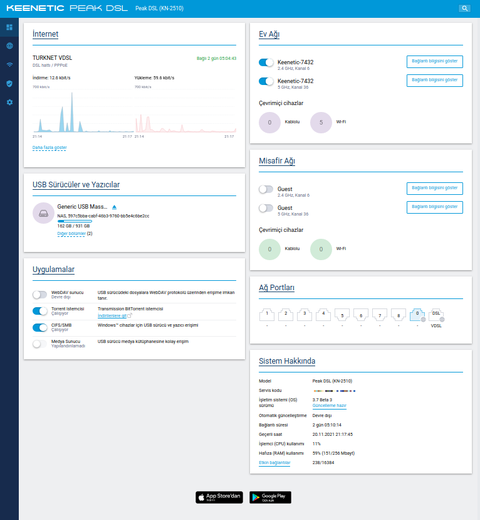Click the Google Play download badge
This screenshot has width=480, height=520.
[x=270, y=497]
